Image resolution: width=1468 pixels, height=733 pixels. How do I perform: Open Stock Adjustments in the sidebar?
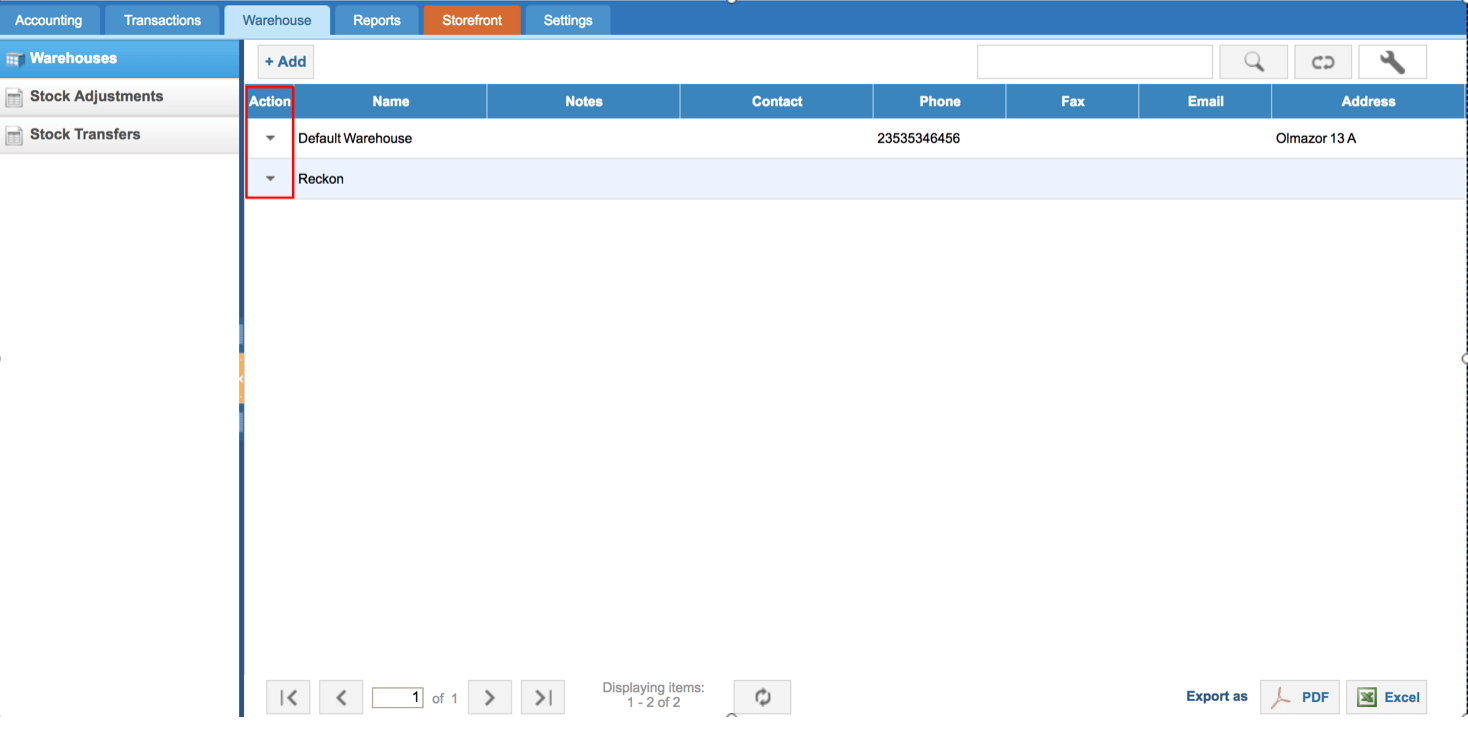click(120, 97)
